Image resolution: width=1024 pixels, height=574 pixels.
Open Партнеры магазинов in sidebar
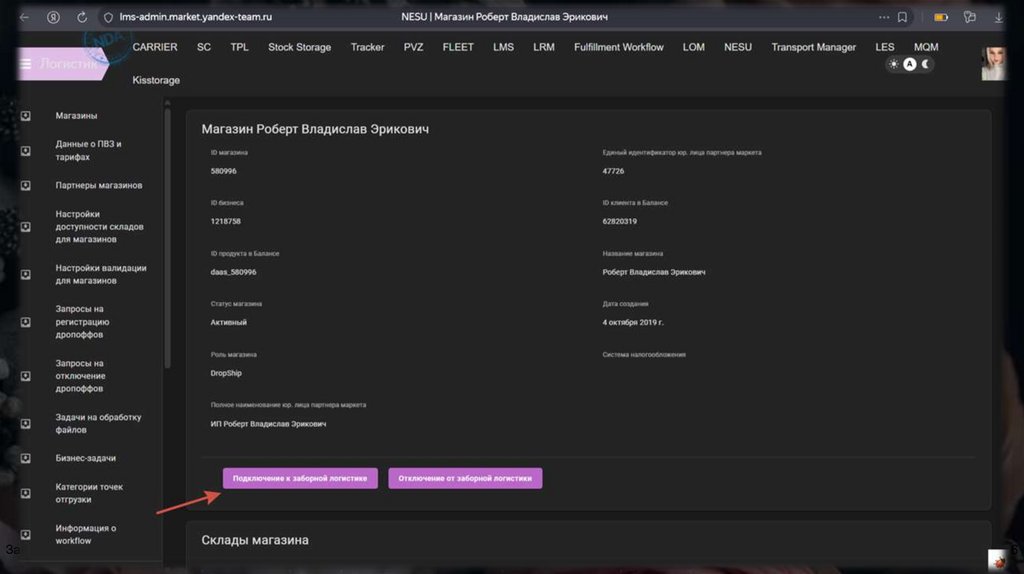tap(99, 185)
